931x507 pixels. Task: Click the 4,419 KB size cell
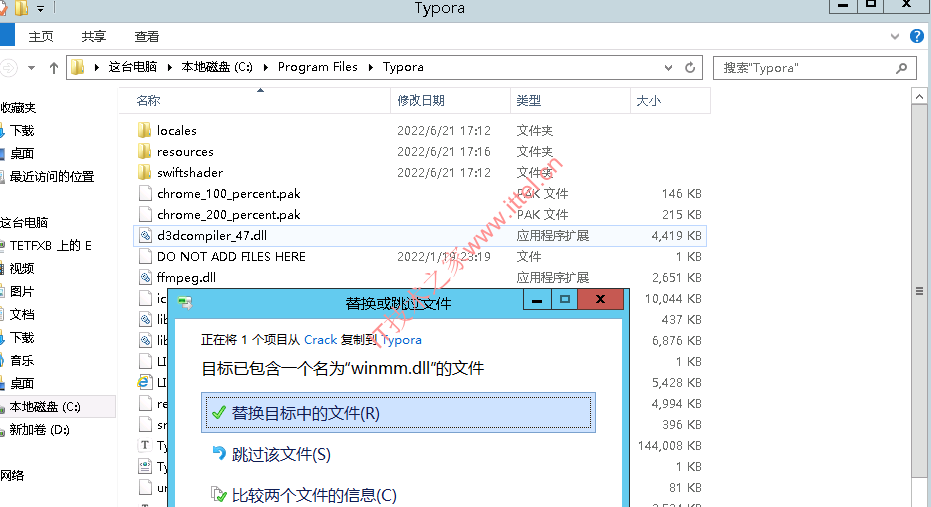tap(676, 236)
